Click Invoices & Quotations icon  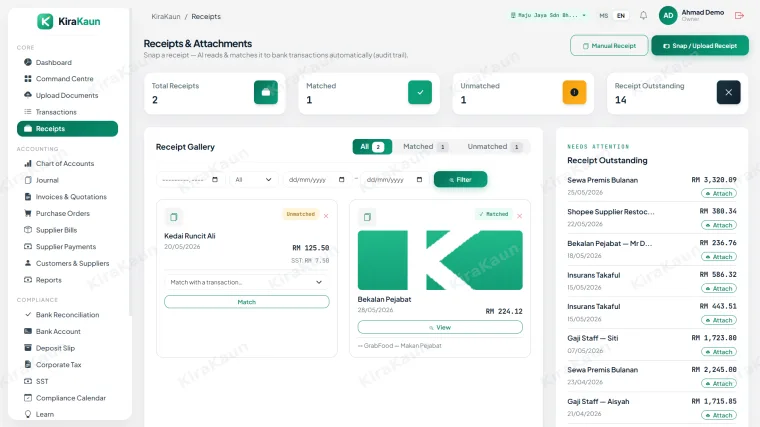pyautogui.click(x=28, y=196)
